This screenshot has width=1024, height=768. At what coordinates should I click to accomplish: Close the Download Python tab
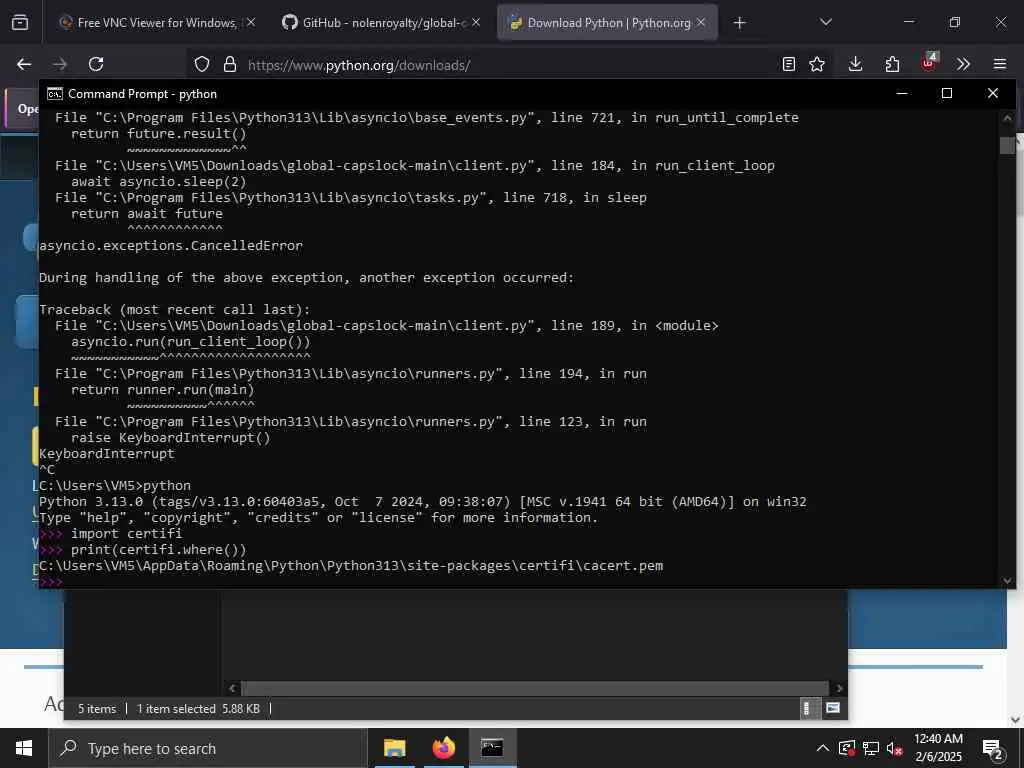click(x=701, y=23)
